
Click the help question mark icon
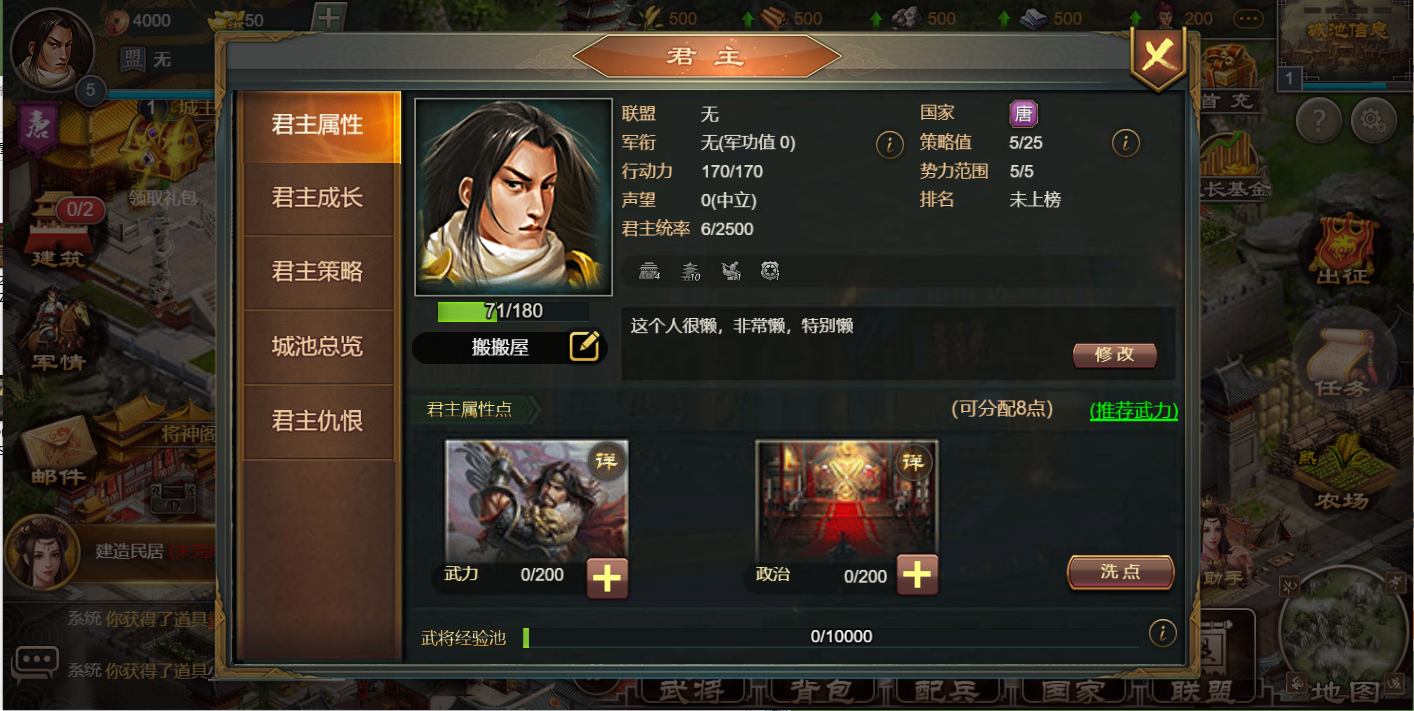(x=1319, y=122)
